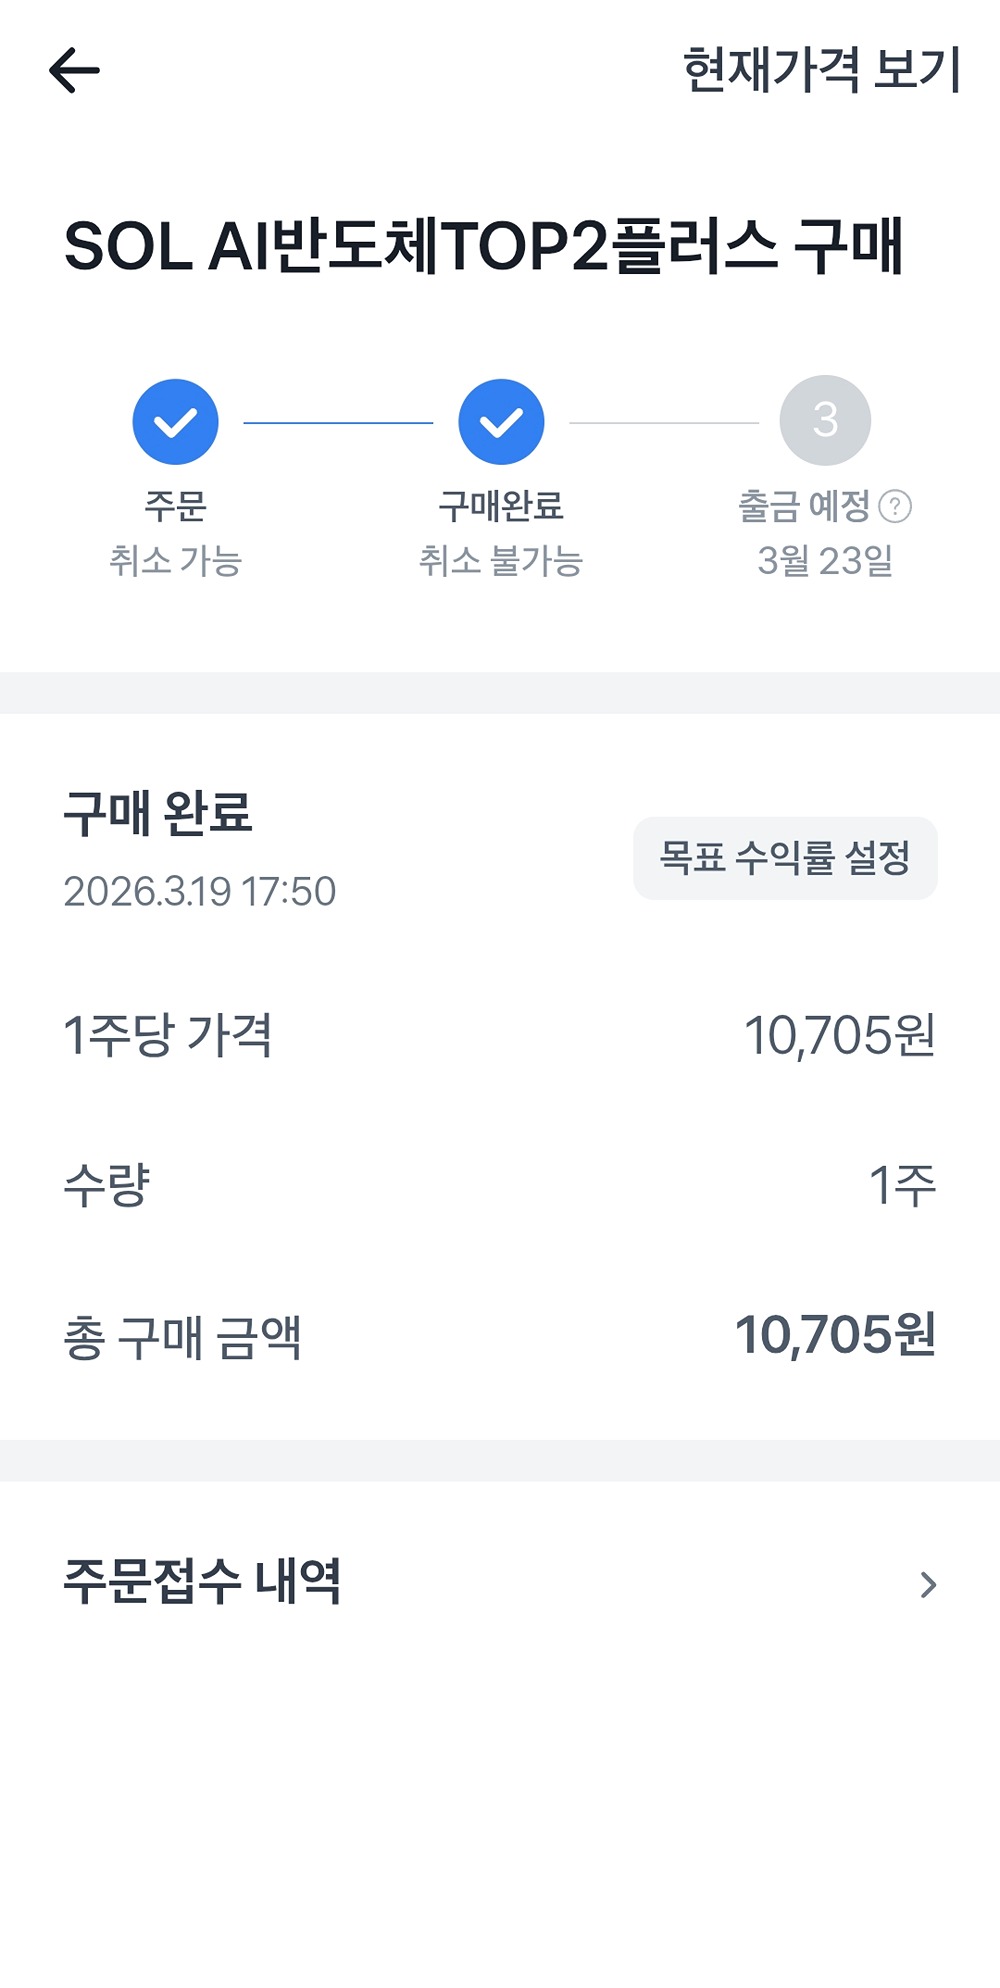This screenshot has width=1000, height=1988.
Task: Tap the 주문 step label
Action: pyautogui.click(x=176, y=507)
